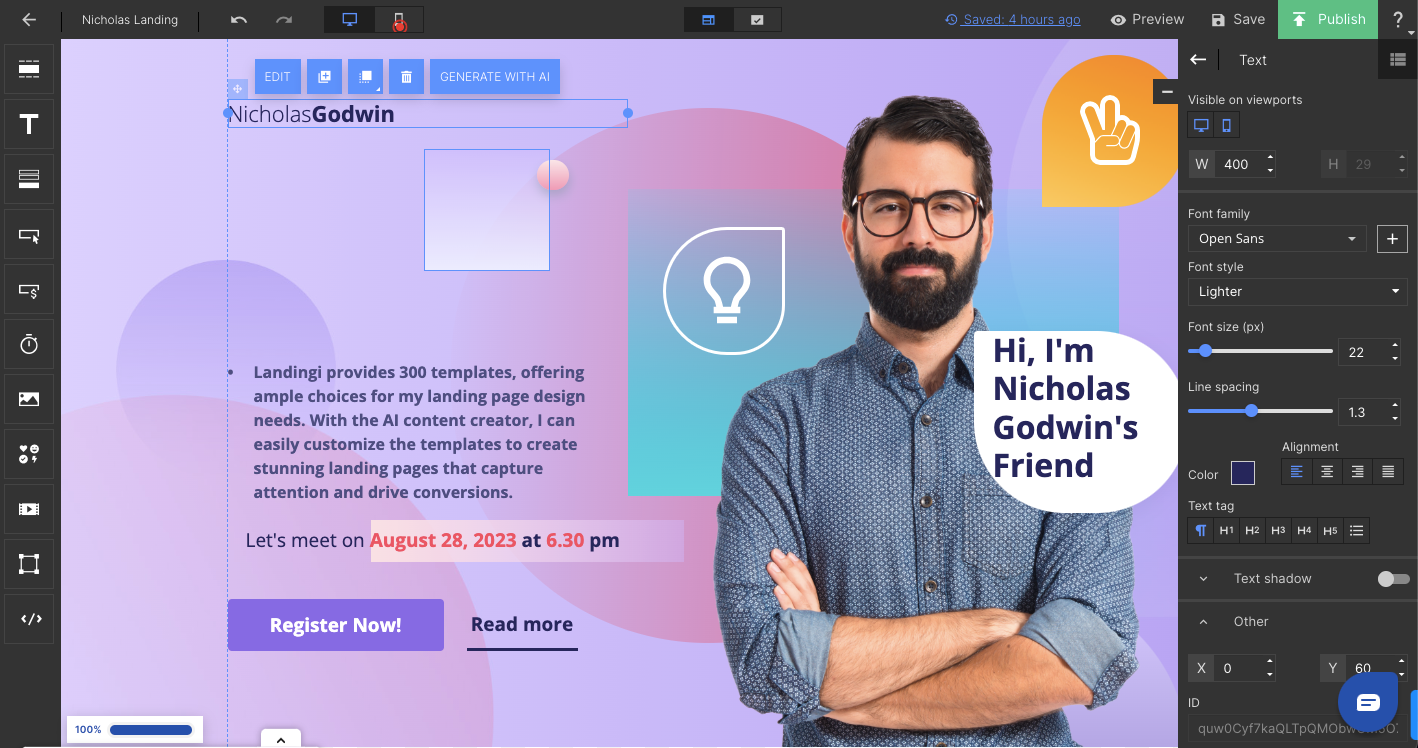Duplicate the selected text element
The image size is (1418, 748).
click(x=324, y=77)
